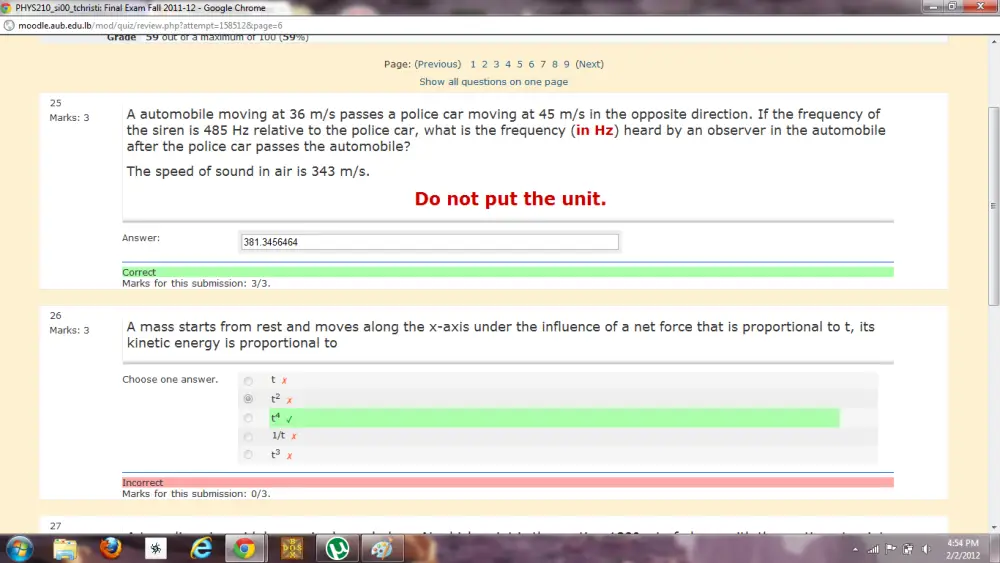
Task: Click the taskbar clock showing 4:54 PM
Action: point(963,549)
